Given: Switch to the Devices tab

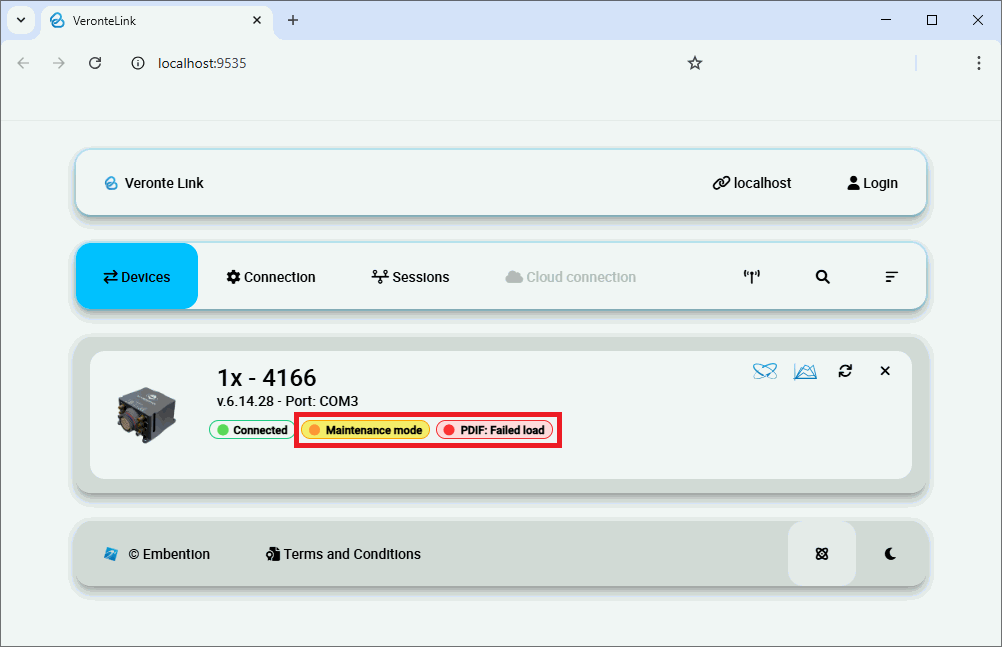Looking at the screenshot, I should [x=137, y=277].
